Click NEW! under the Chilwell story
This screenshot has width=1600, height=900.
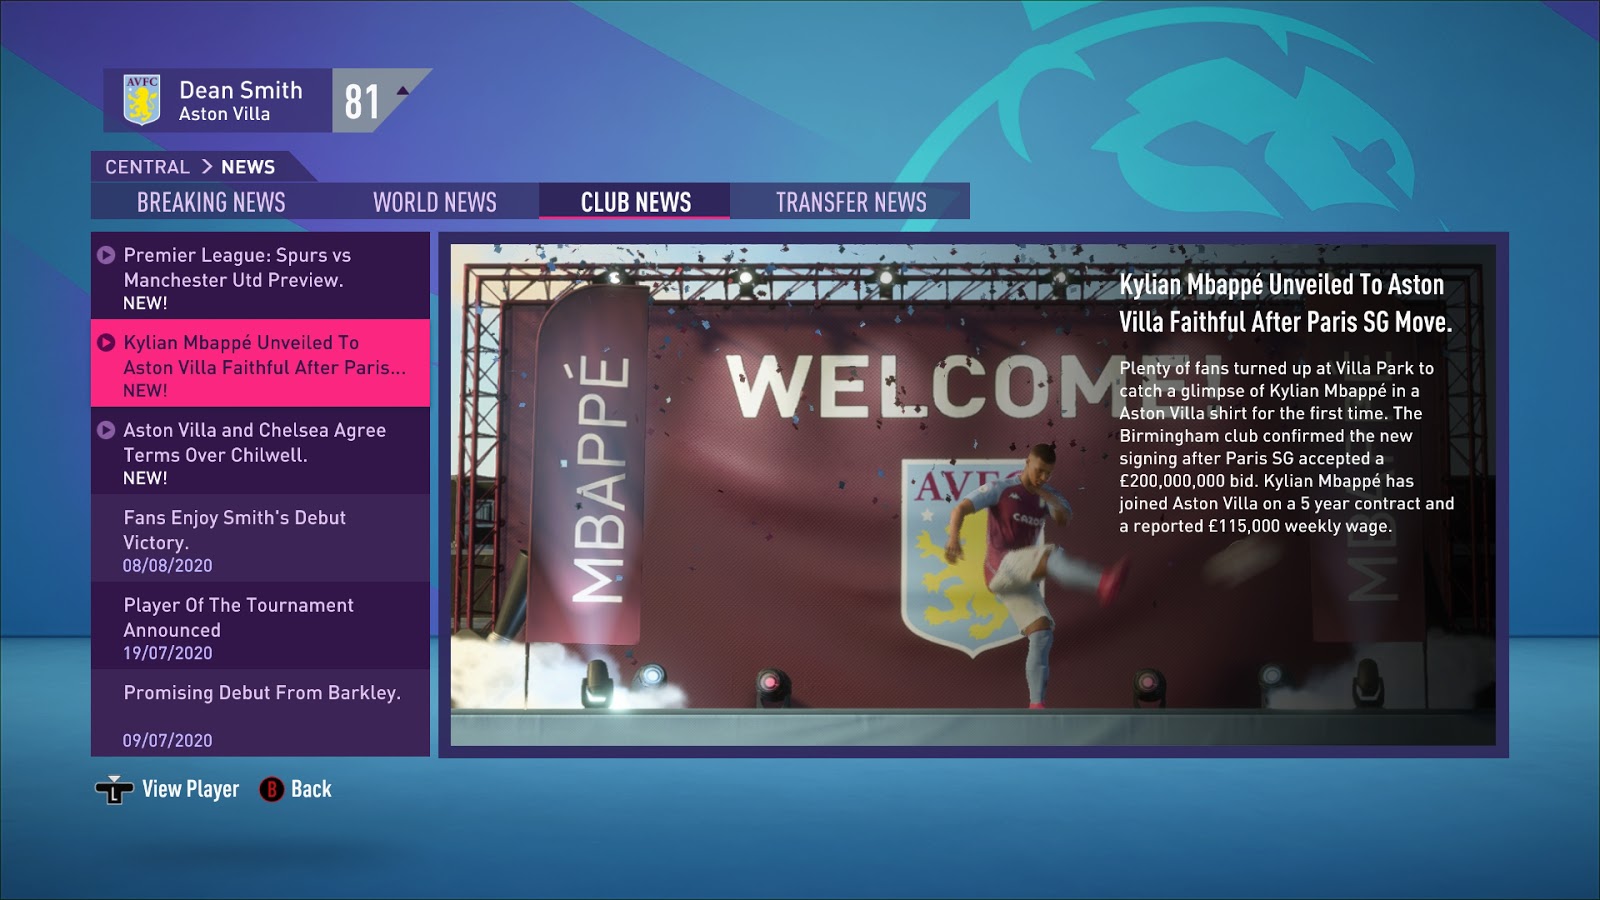pyautogui.click(x=145, y=478)
